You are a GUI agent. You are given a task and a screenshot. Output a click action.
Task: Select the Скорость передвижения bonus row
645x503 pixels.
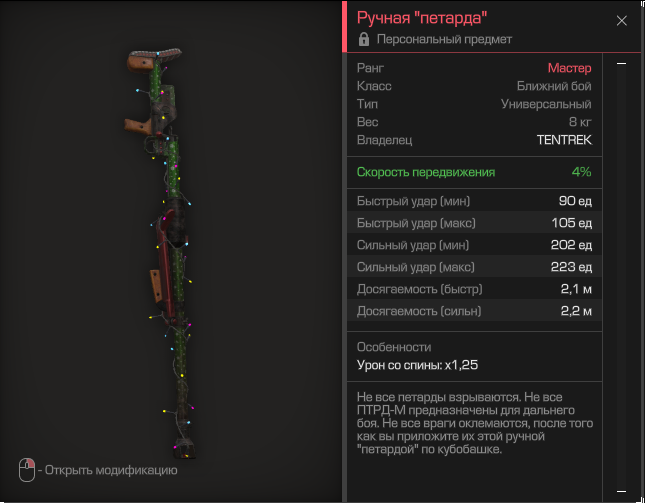point(474,172)
